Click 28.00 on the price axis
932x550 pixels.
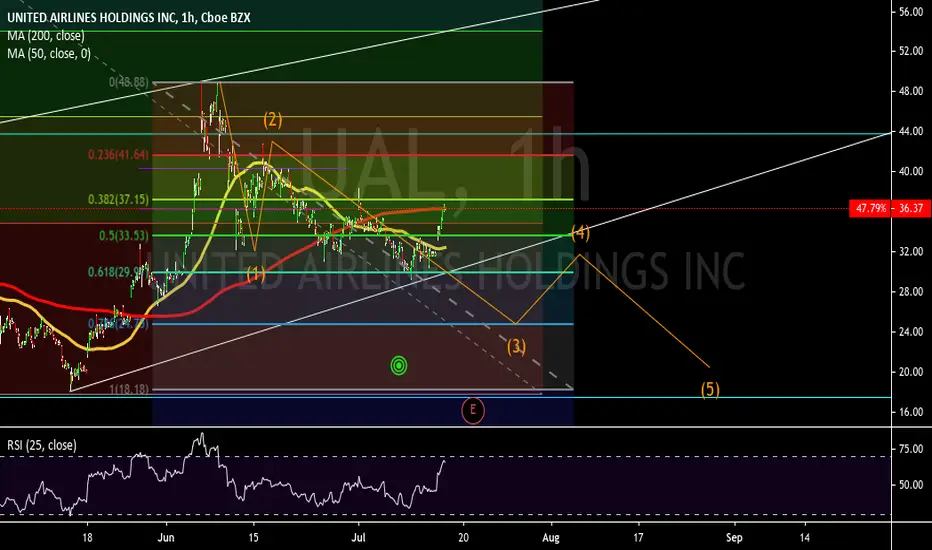[911, 291]
